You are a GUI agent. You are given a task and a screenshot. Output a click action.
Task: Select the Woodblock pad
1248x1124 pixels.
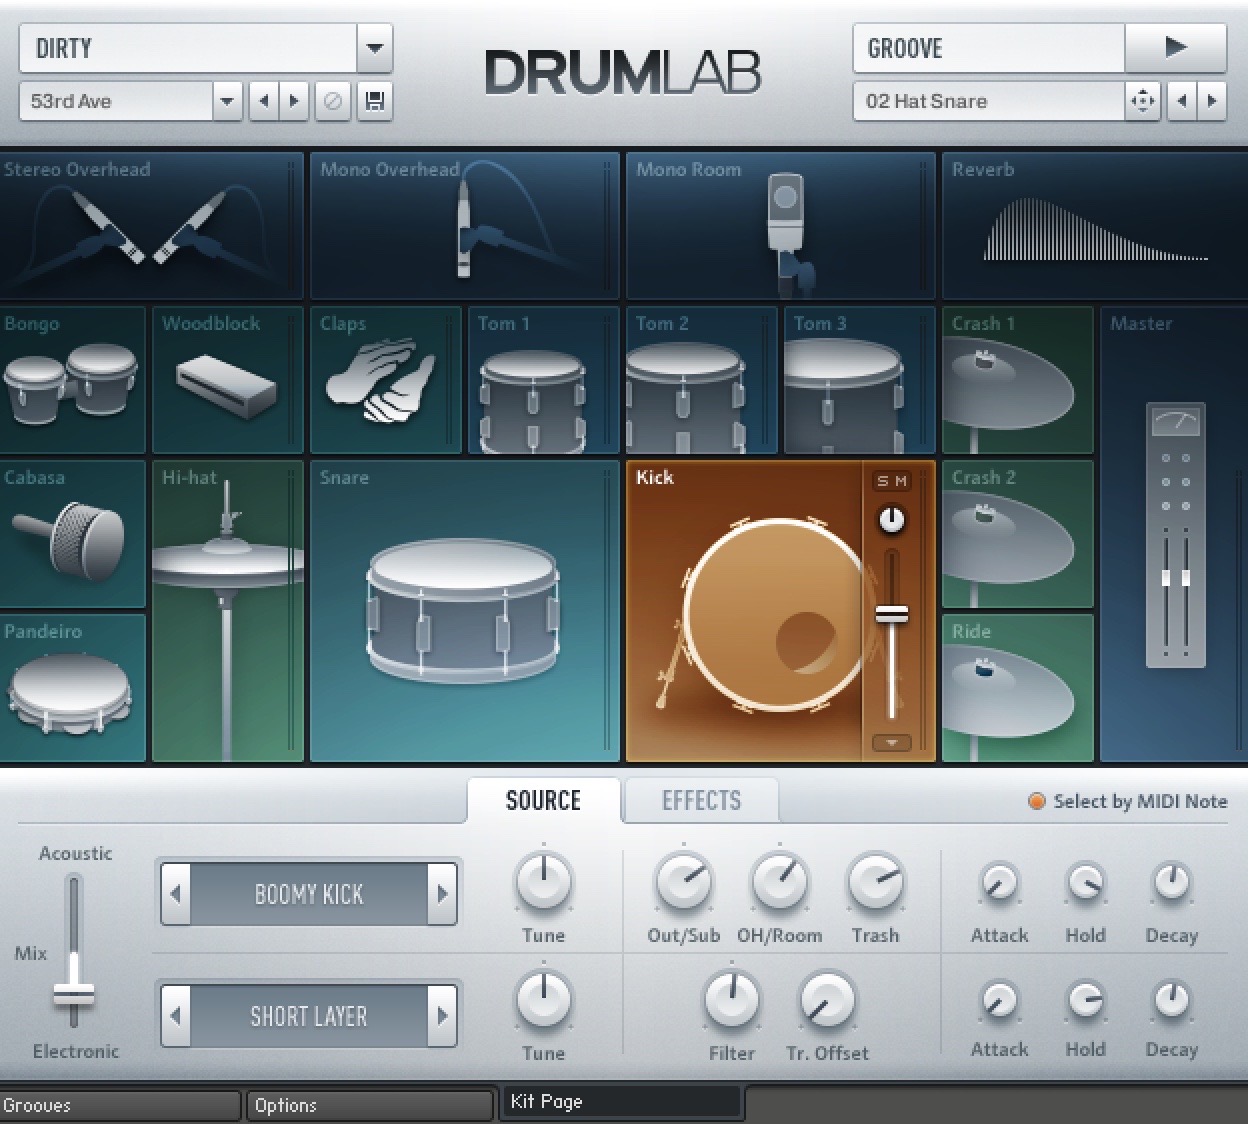227,380
